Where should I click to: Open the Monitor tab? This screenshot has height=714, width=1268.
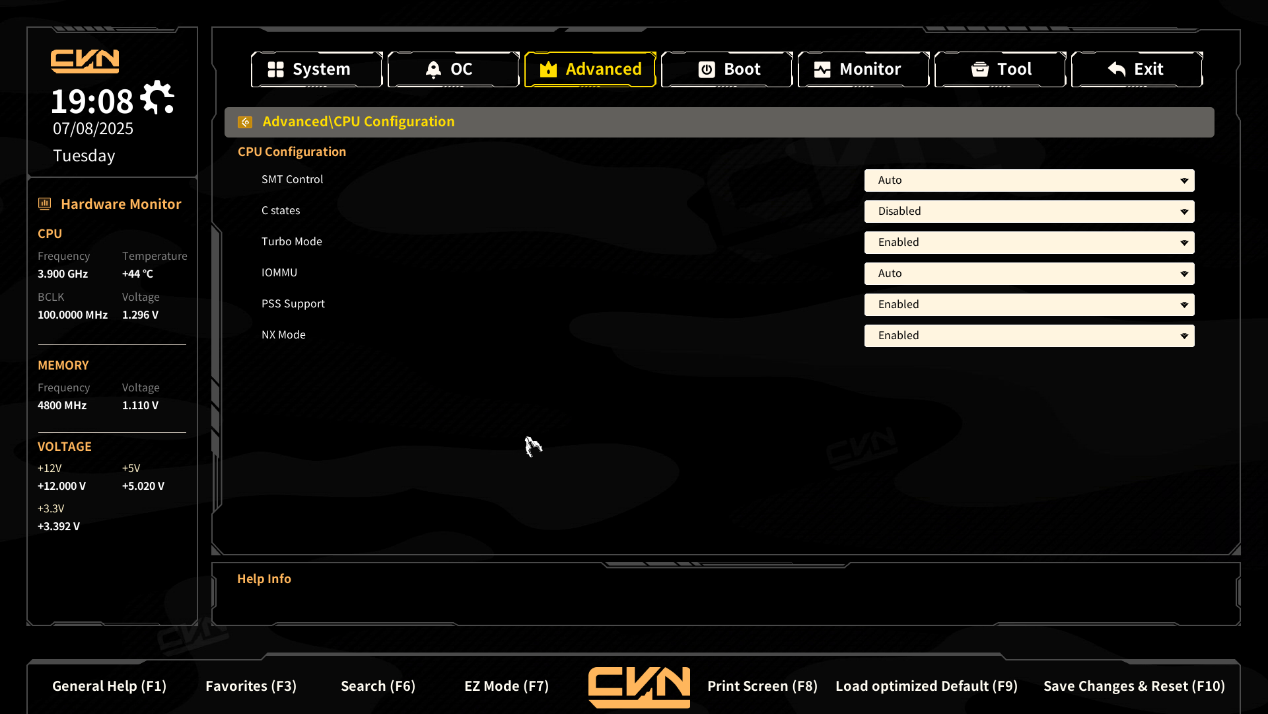[864, 70]
